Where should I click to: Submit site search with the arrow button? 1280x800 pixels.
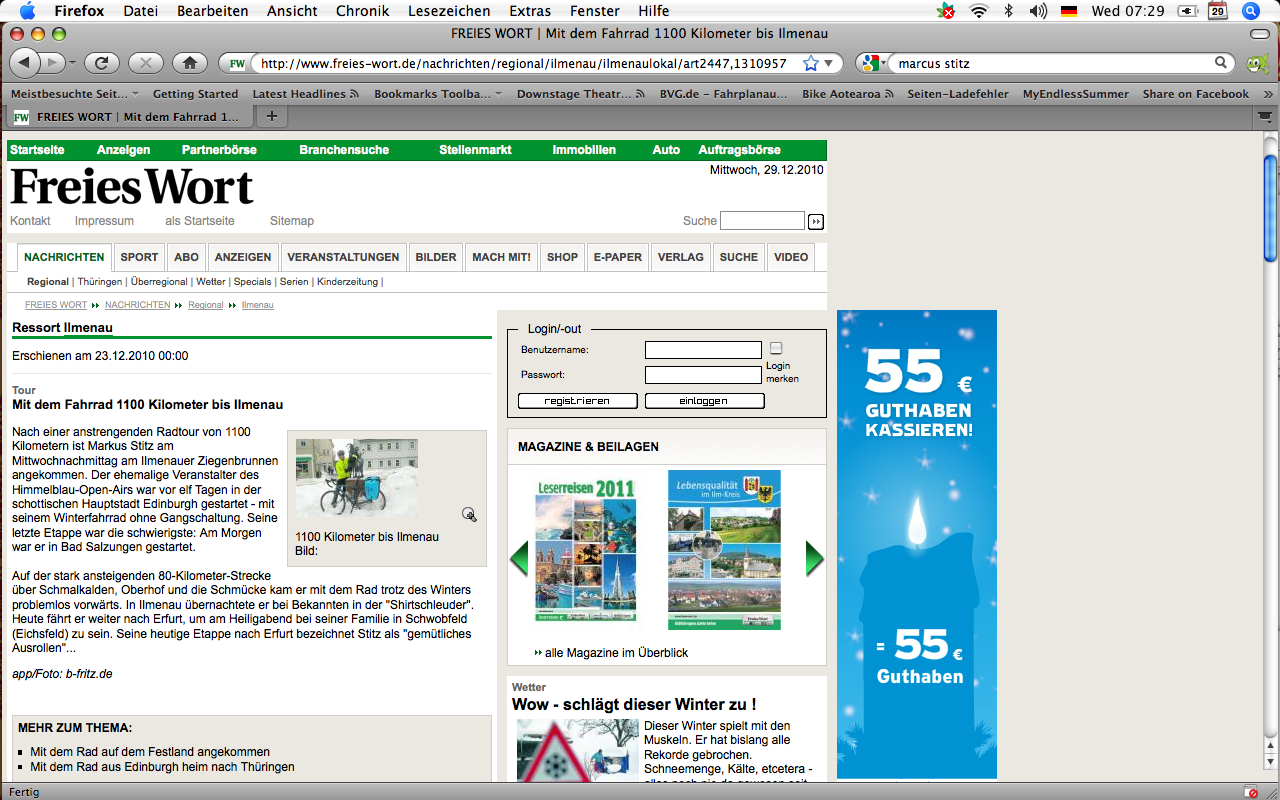point(816,221)
